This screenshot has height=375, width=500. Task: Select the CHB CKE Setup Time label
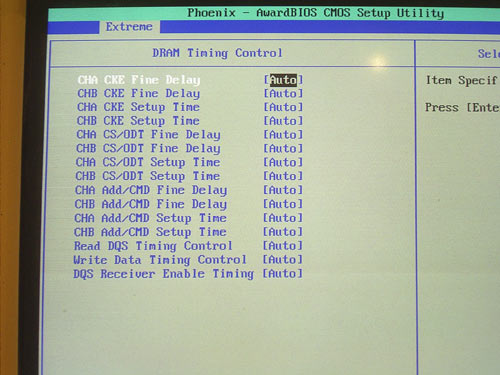(138, 121)
